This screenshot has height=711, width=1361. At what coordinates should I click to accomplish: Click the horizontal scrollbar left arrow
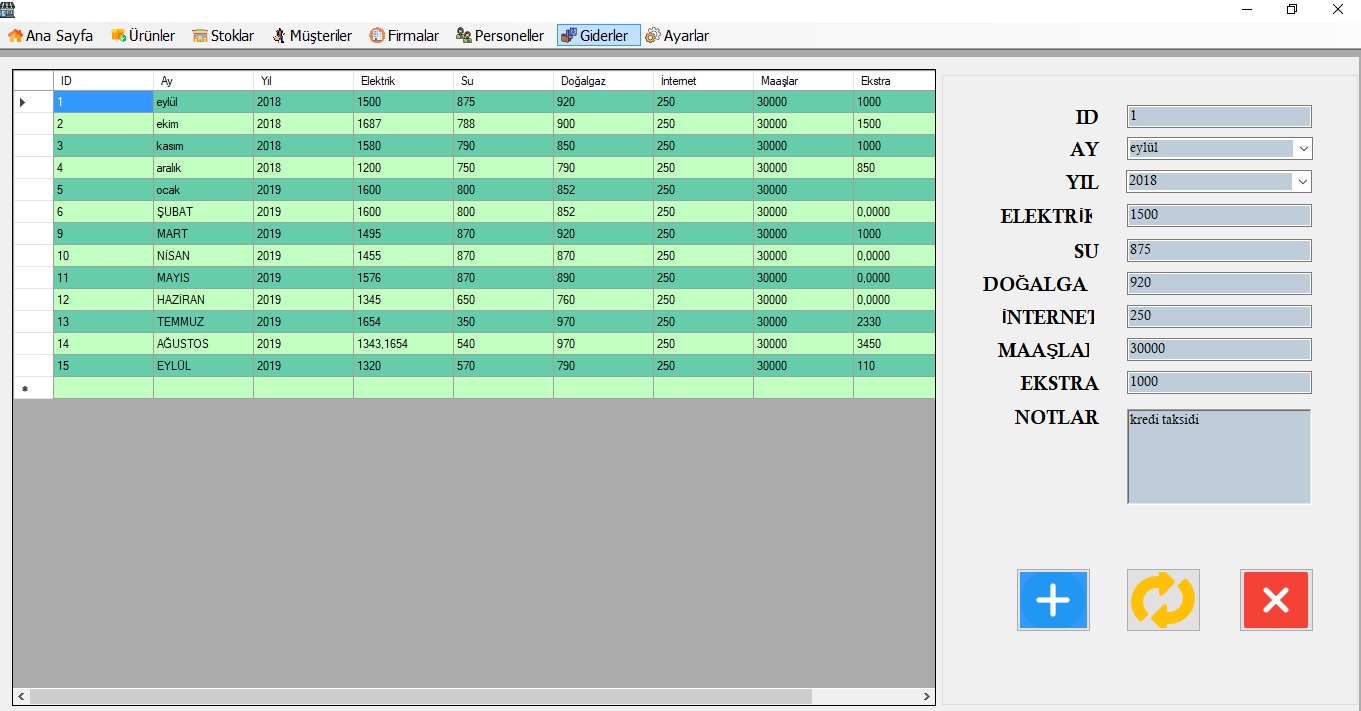point(21,696)
